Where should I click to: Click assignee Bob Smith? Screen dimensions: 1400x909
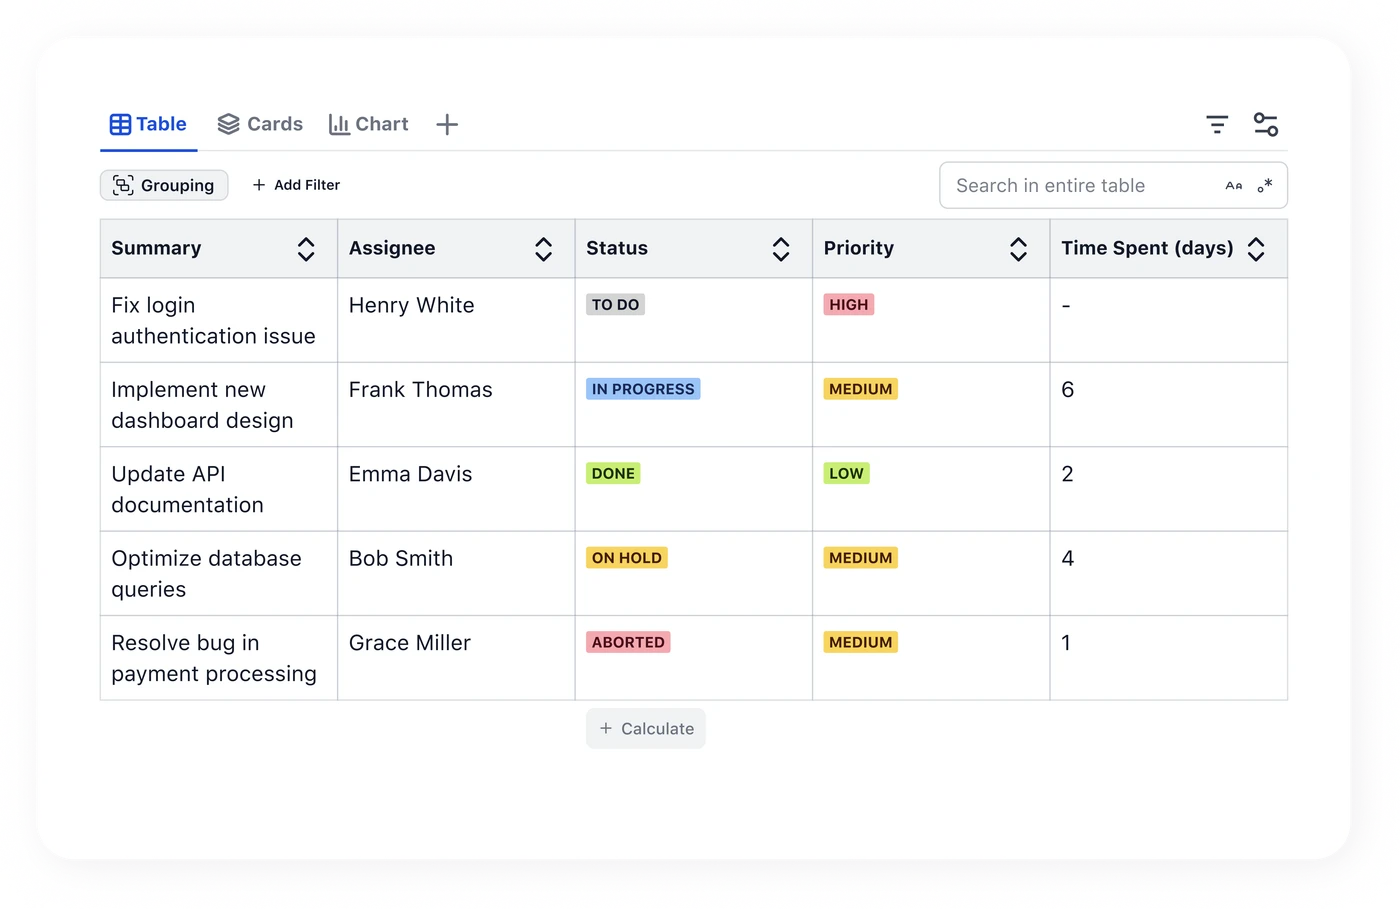click(401, 559)
